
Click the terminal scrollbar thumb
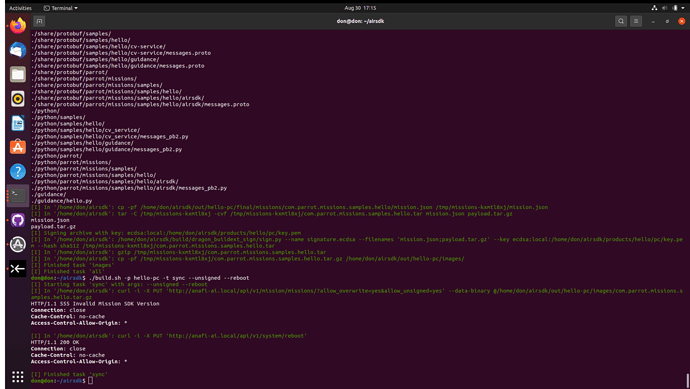[x=687, y=381]
